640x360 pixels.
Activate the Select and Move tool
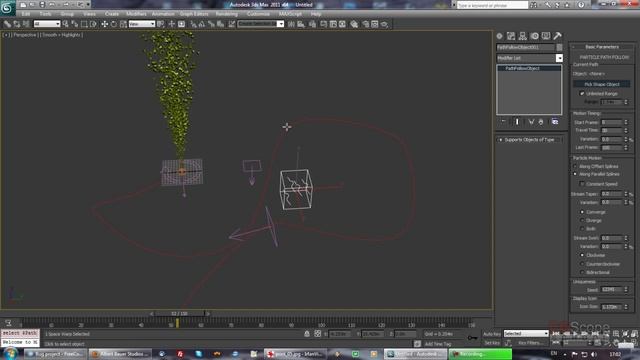coord(104,24)
